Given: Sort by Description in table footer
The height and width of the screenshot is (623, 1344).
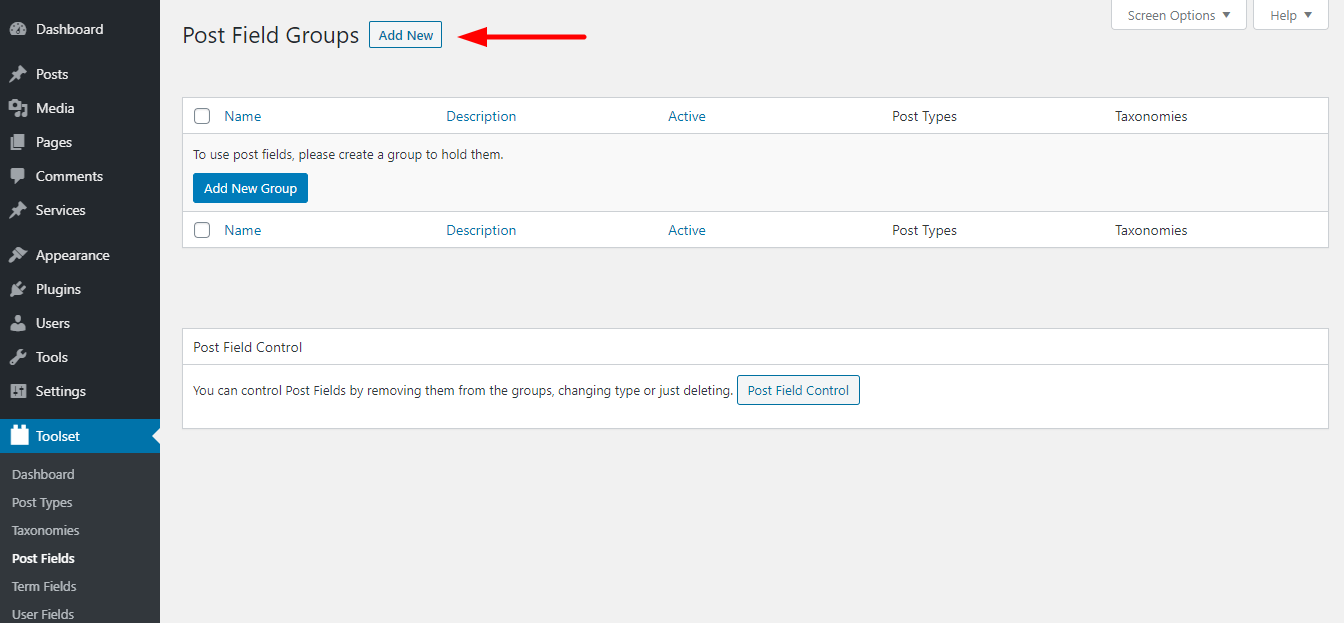Looking at the screenshot, I should (481, 230).
